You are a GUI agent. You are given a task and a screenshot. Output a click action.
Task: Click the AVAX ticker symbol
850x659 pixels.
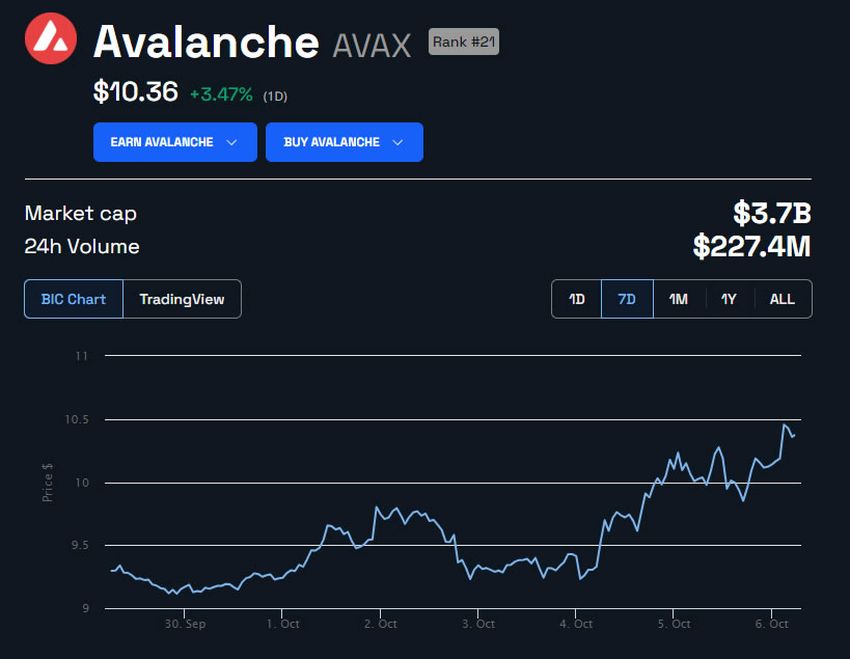tap(372, 44)
